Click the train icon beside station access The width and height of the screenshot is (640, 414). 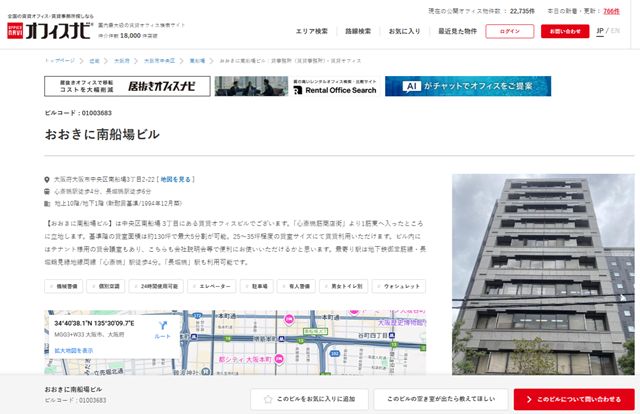pyautogui.click(x=48, y=191)
